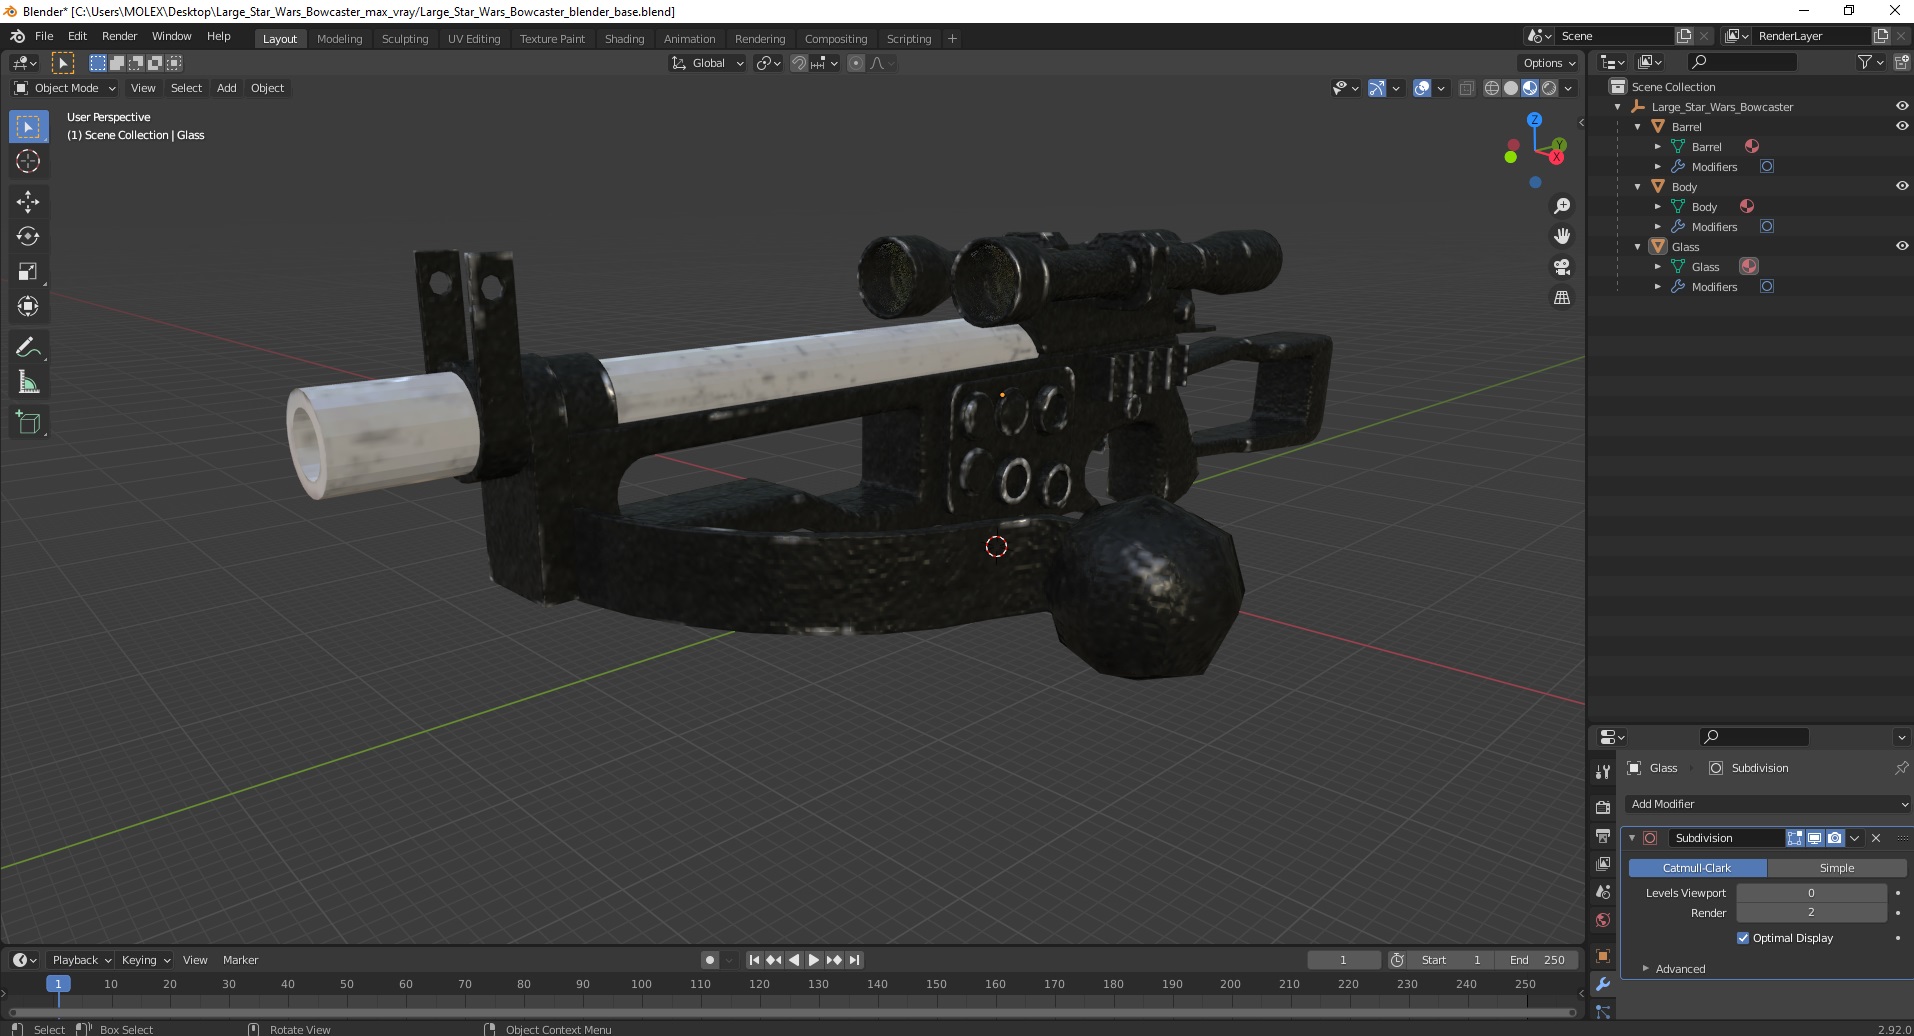
Task: Toggle modifier in render camera icon
Action: point(1834,838)
